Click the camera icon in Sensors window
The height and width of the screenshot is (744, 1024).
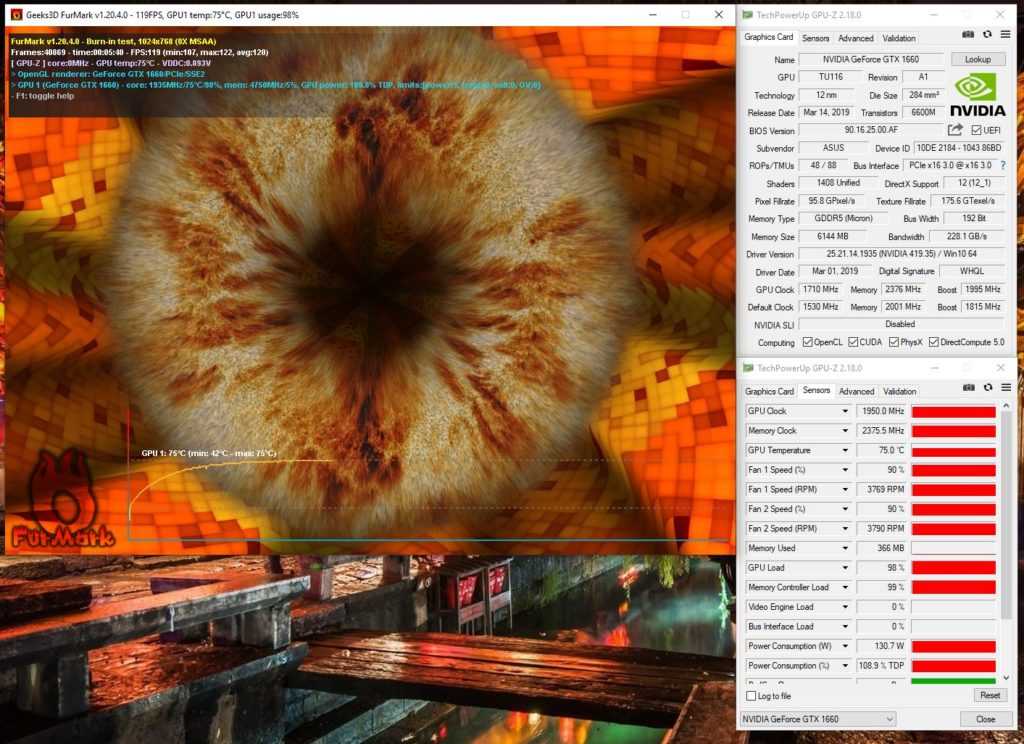coord(967,391)
